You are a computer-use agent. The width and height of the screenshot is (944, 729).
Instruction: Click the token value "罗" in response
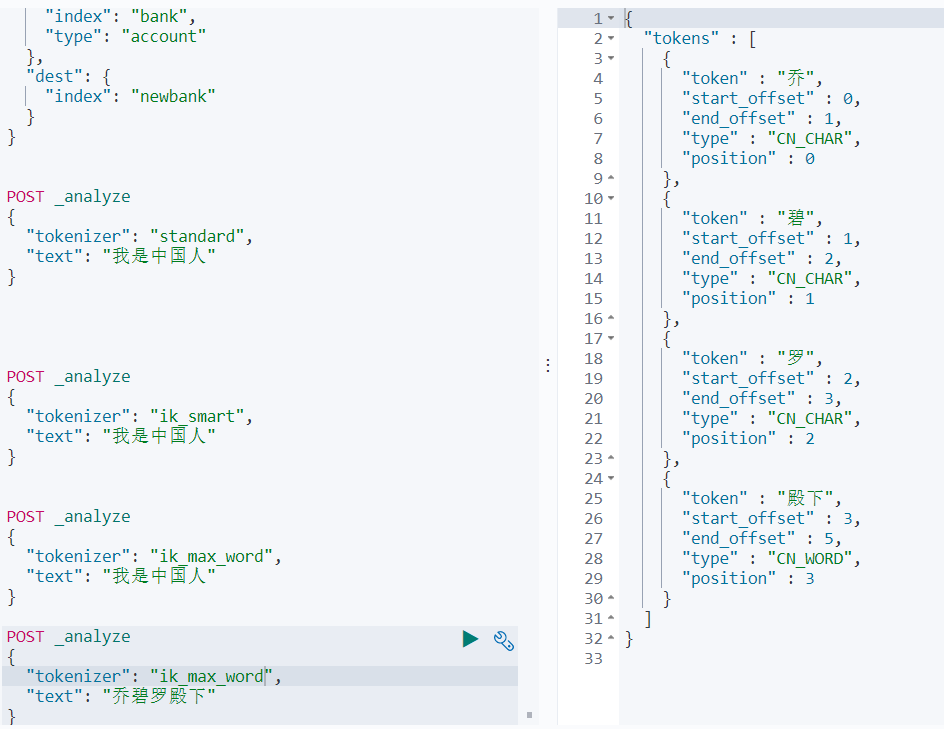796,358
